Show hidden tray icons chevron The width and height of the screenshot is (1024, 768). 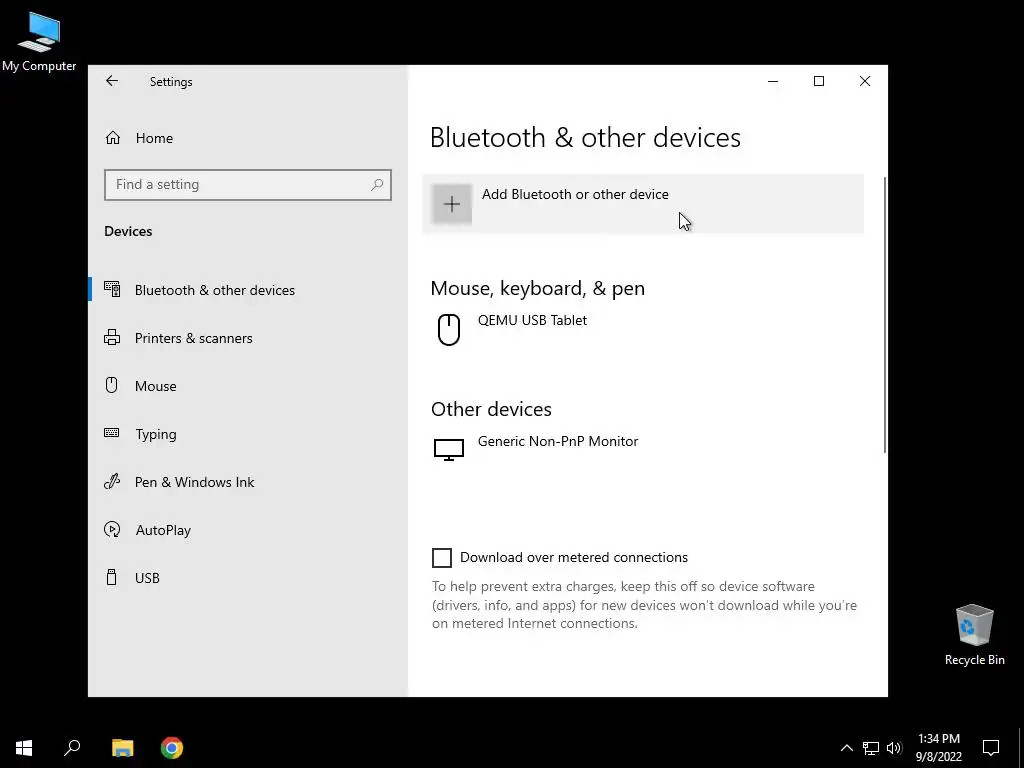coord(846,748)
